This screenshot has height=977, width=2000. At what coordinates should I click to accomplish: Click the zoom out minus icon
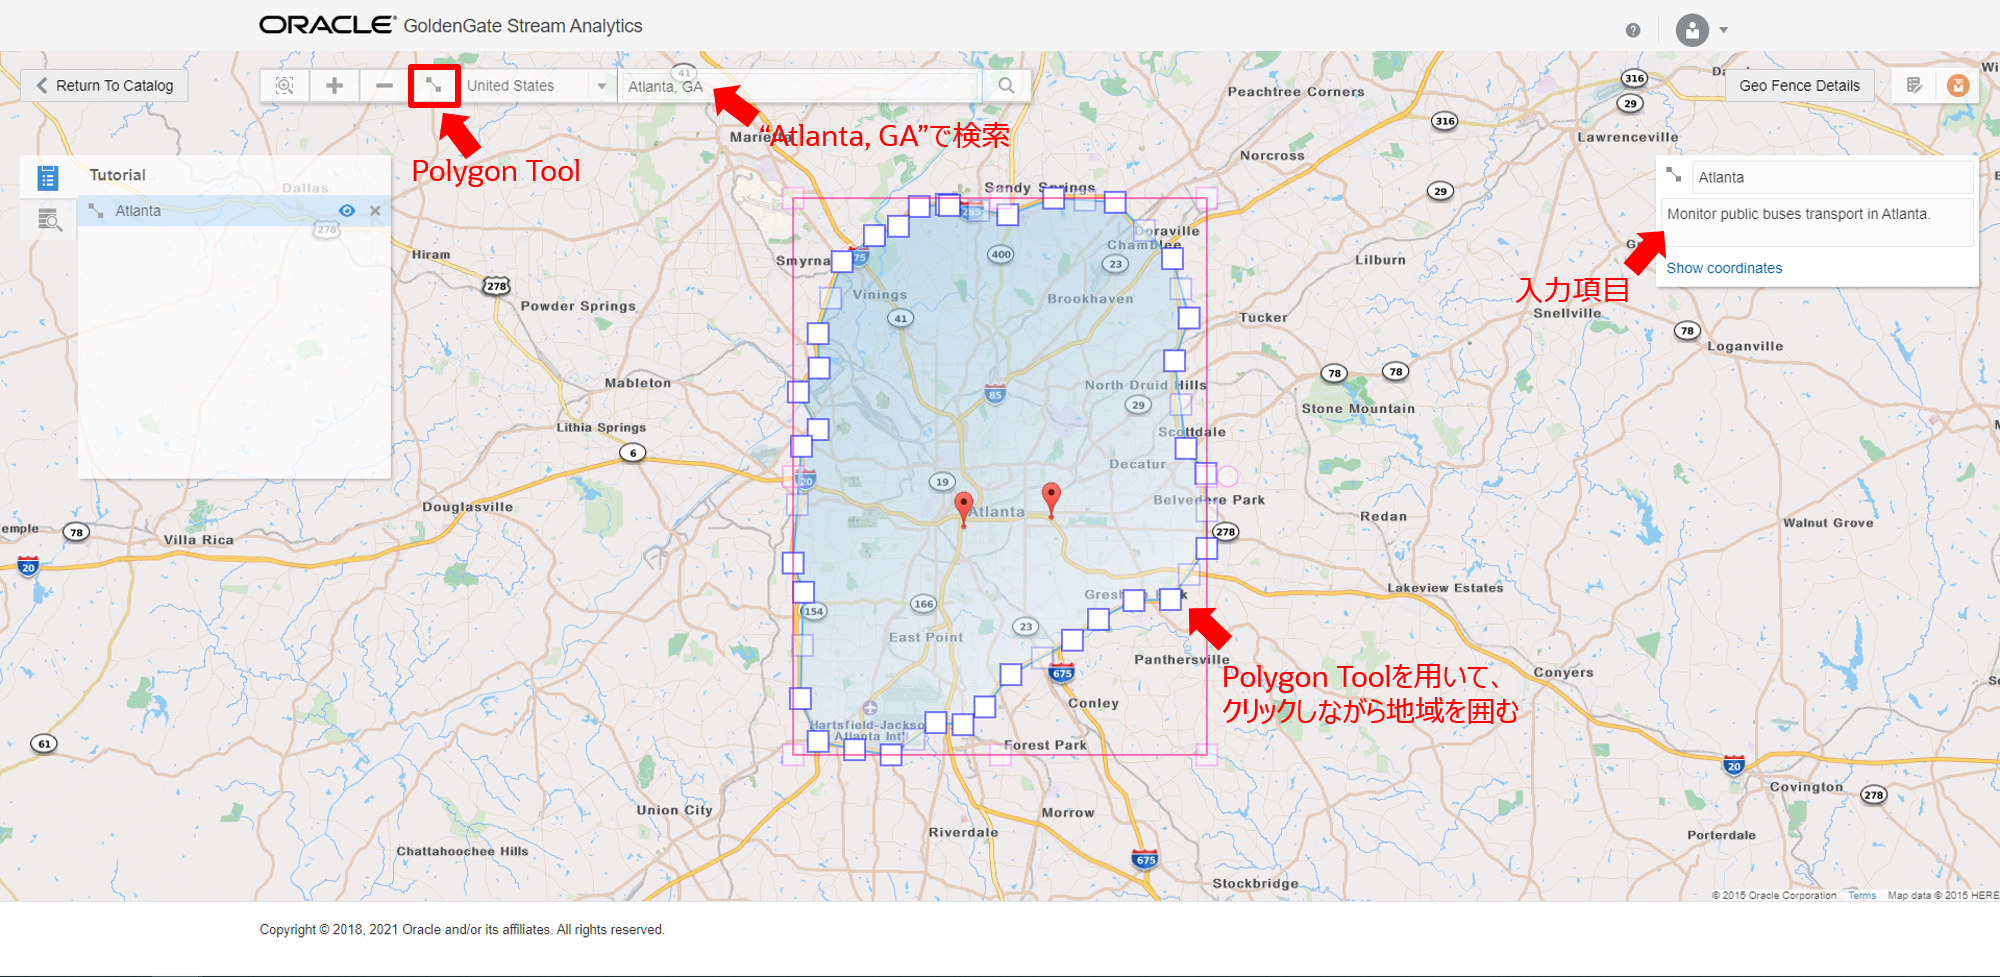pos(384,86)
